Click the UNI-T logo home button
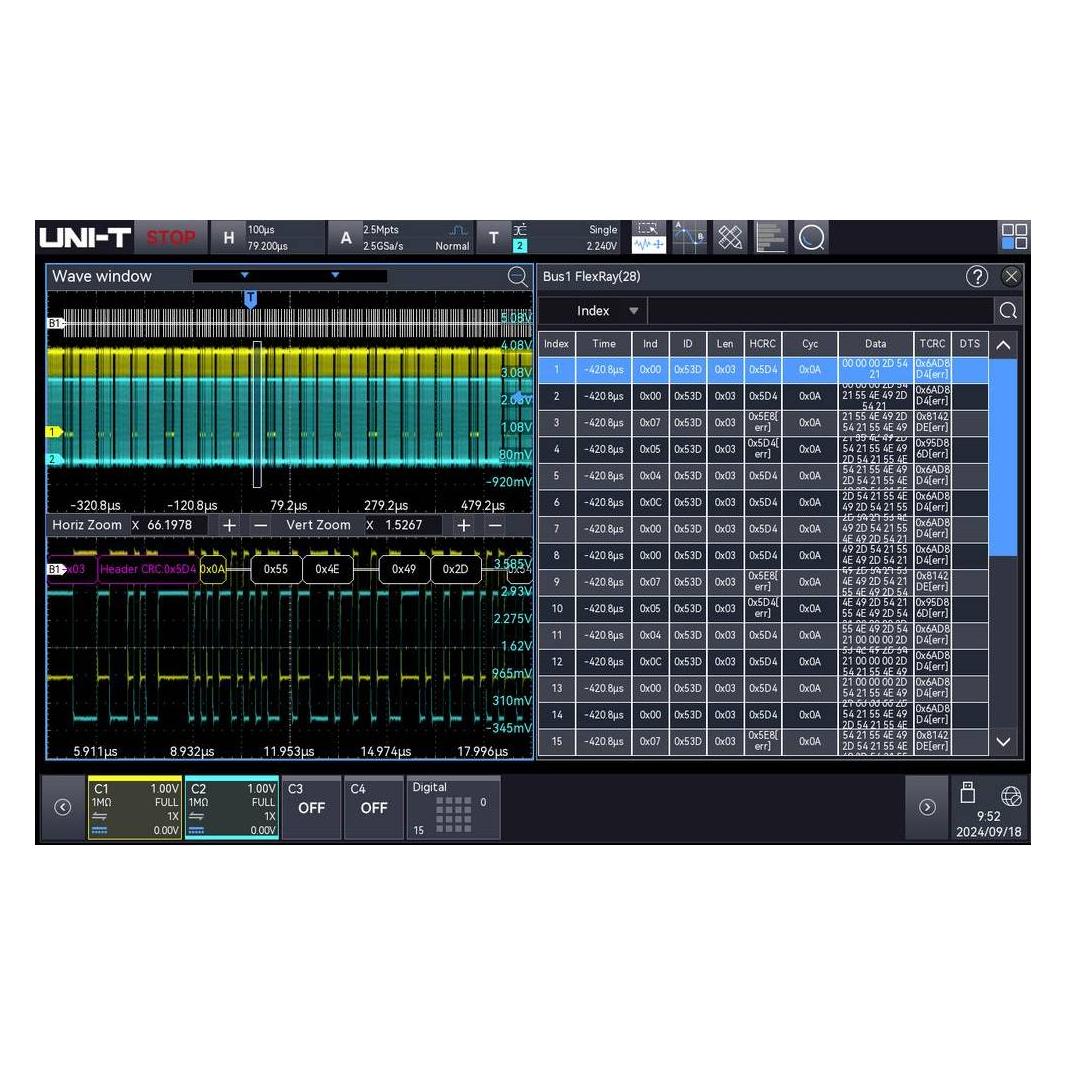The image size is (1066, 1066). 84,237
